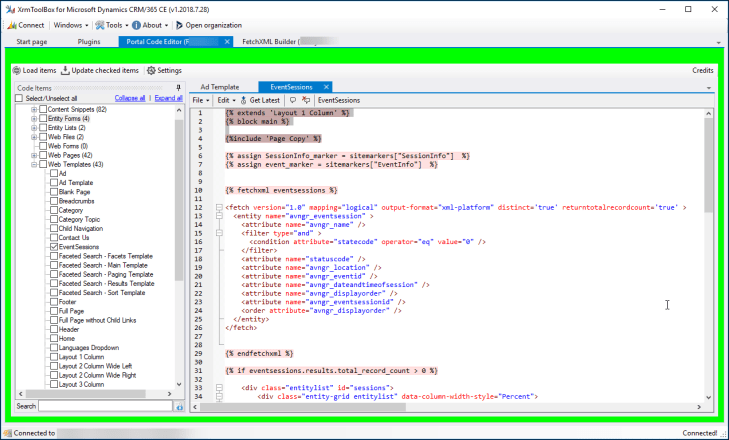Click Open organization button
The width and height of the screenshot is (729, 440).
point(209,25)
